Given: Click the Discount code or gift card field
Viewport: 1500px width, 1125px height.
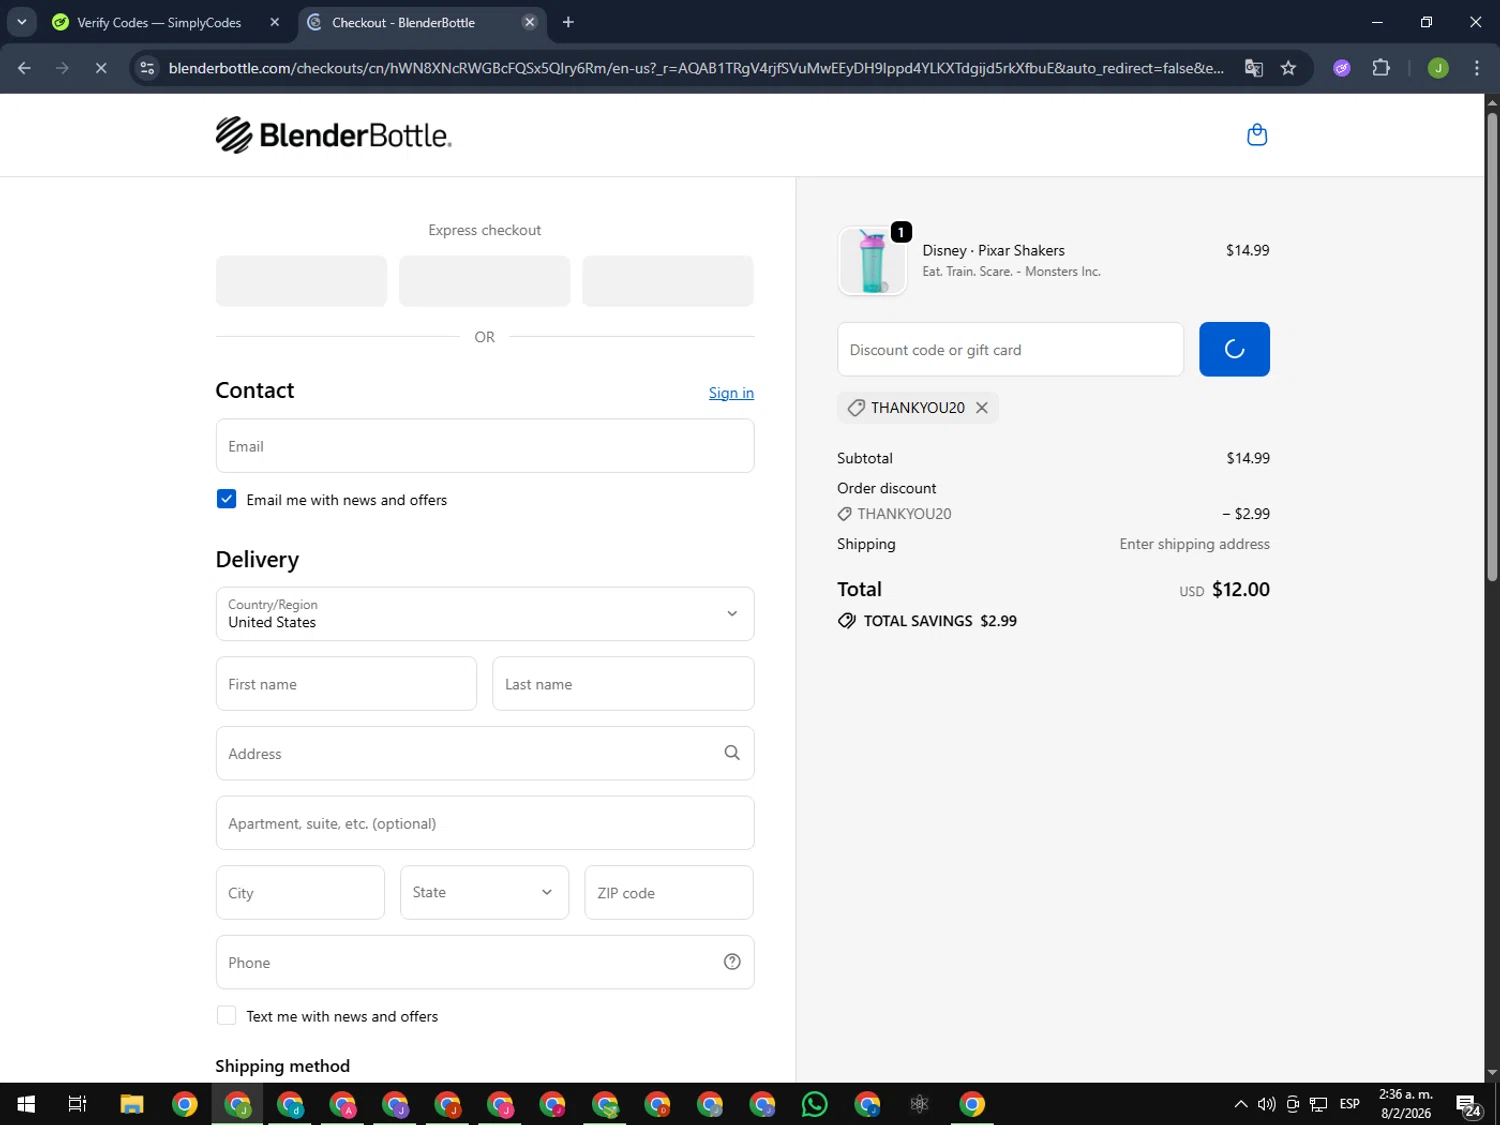Looking at the screenshot, I should click(1010, 349).
